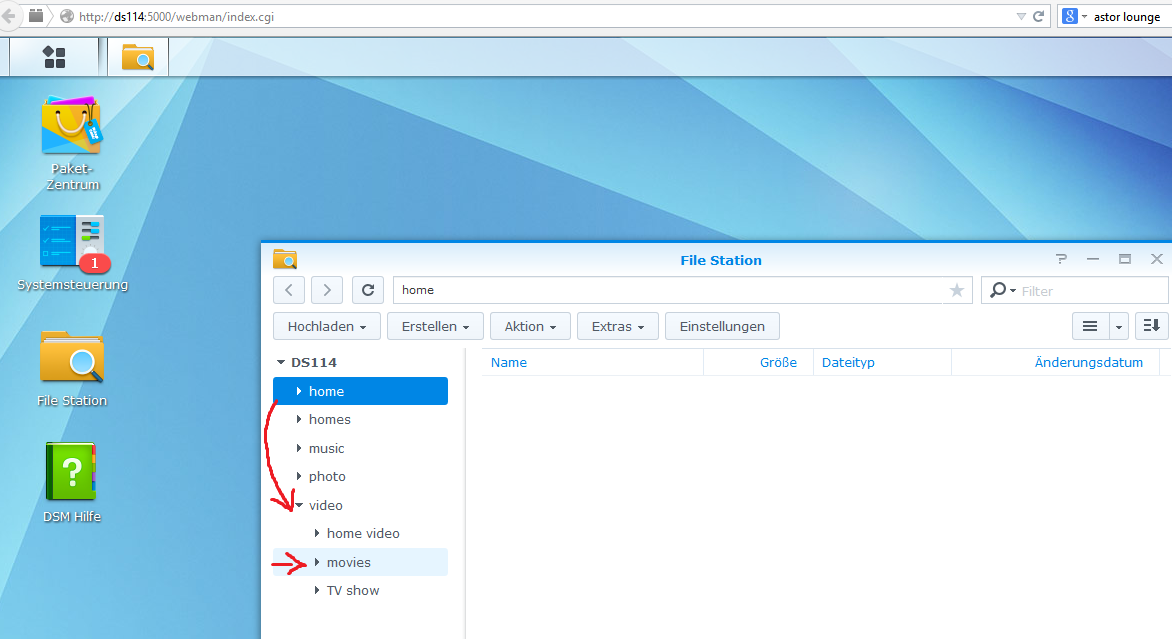Refresh the File Station folder view
Image resolution: width=1172 pixels, height=639 pixels.
pyautogui.click(x=368, y=290)
